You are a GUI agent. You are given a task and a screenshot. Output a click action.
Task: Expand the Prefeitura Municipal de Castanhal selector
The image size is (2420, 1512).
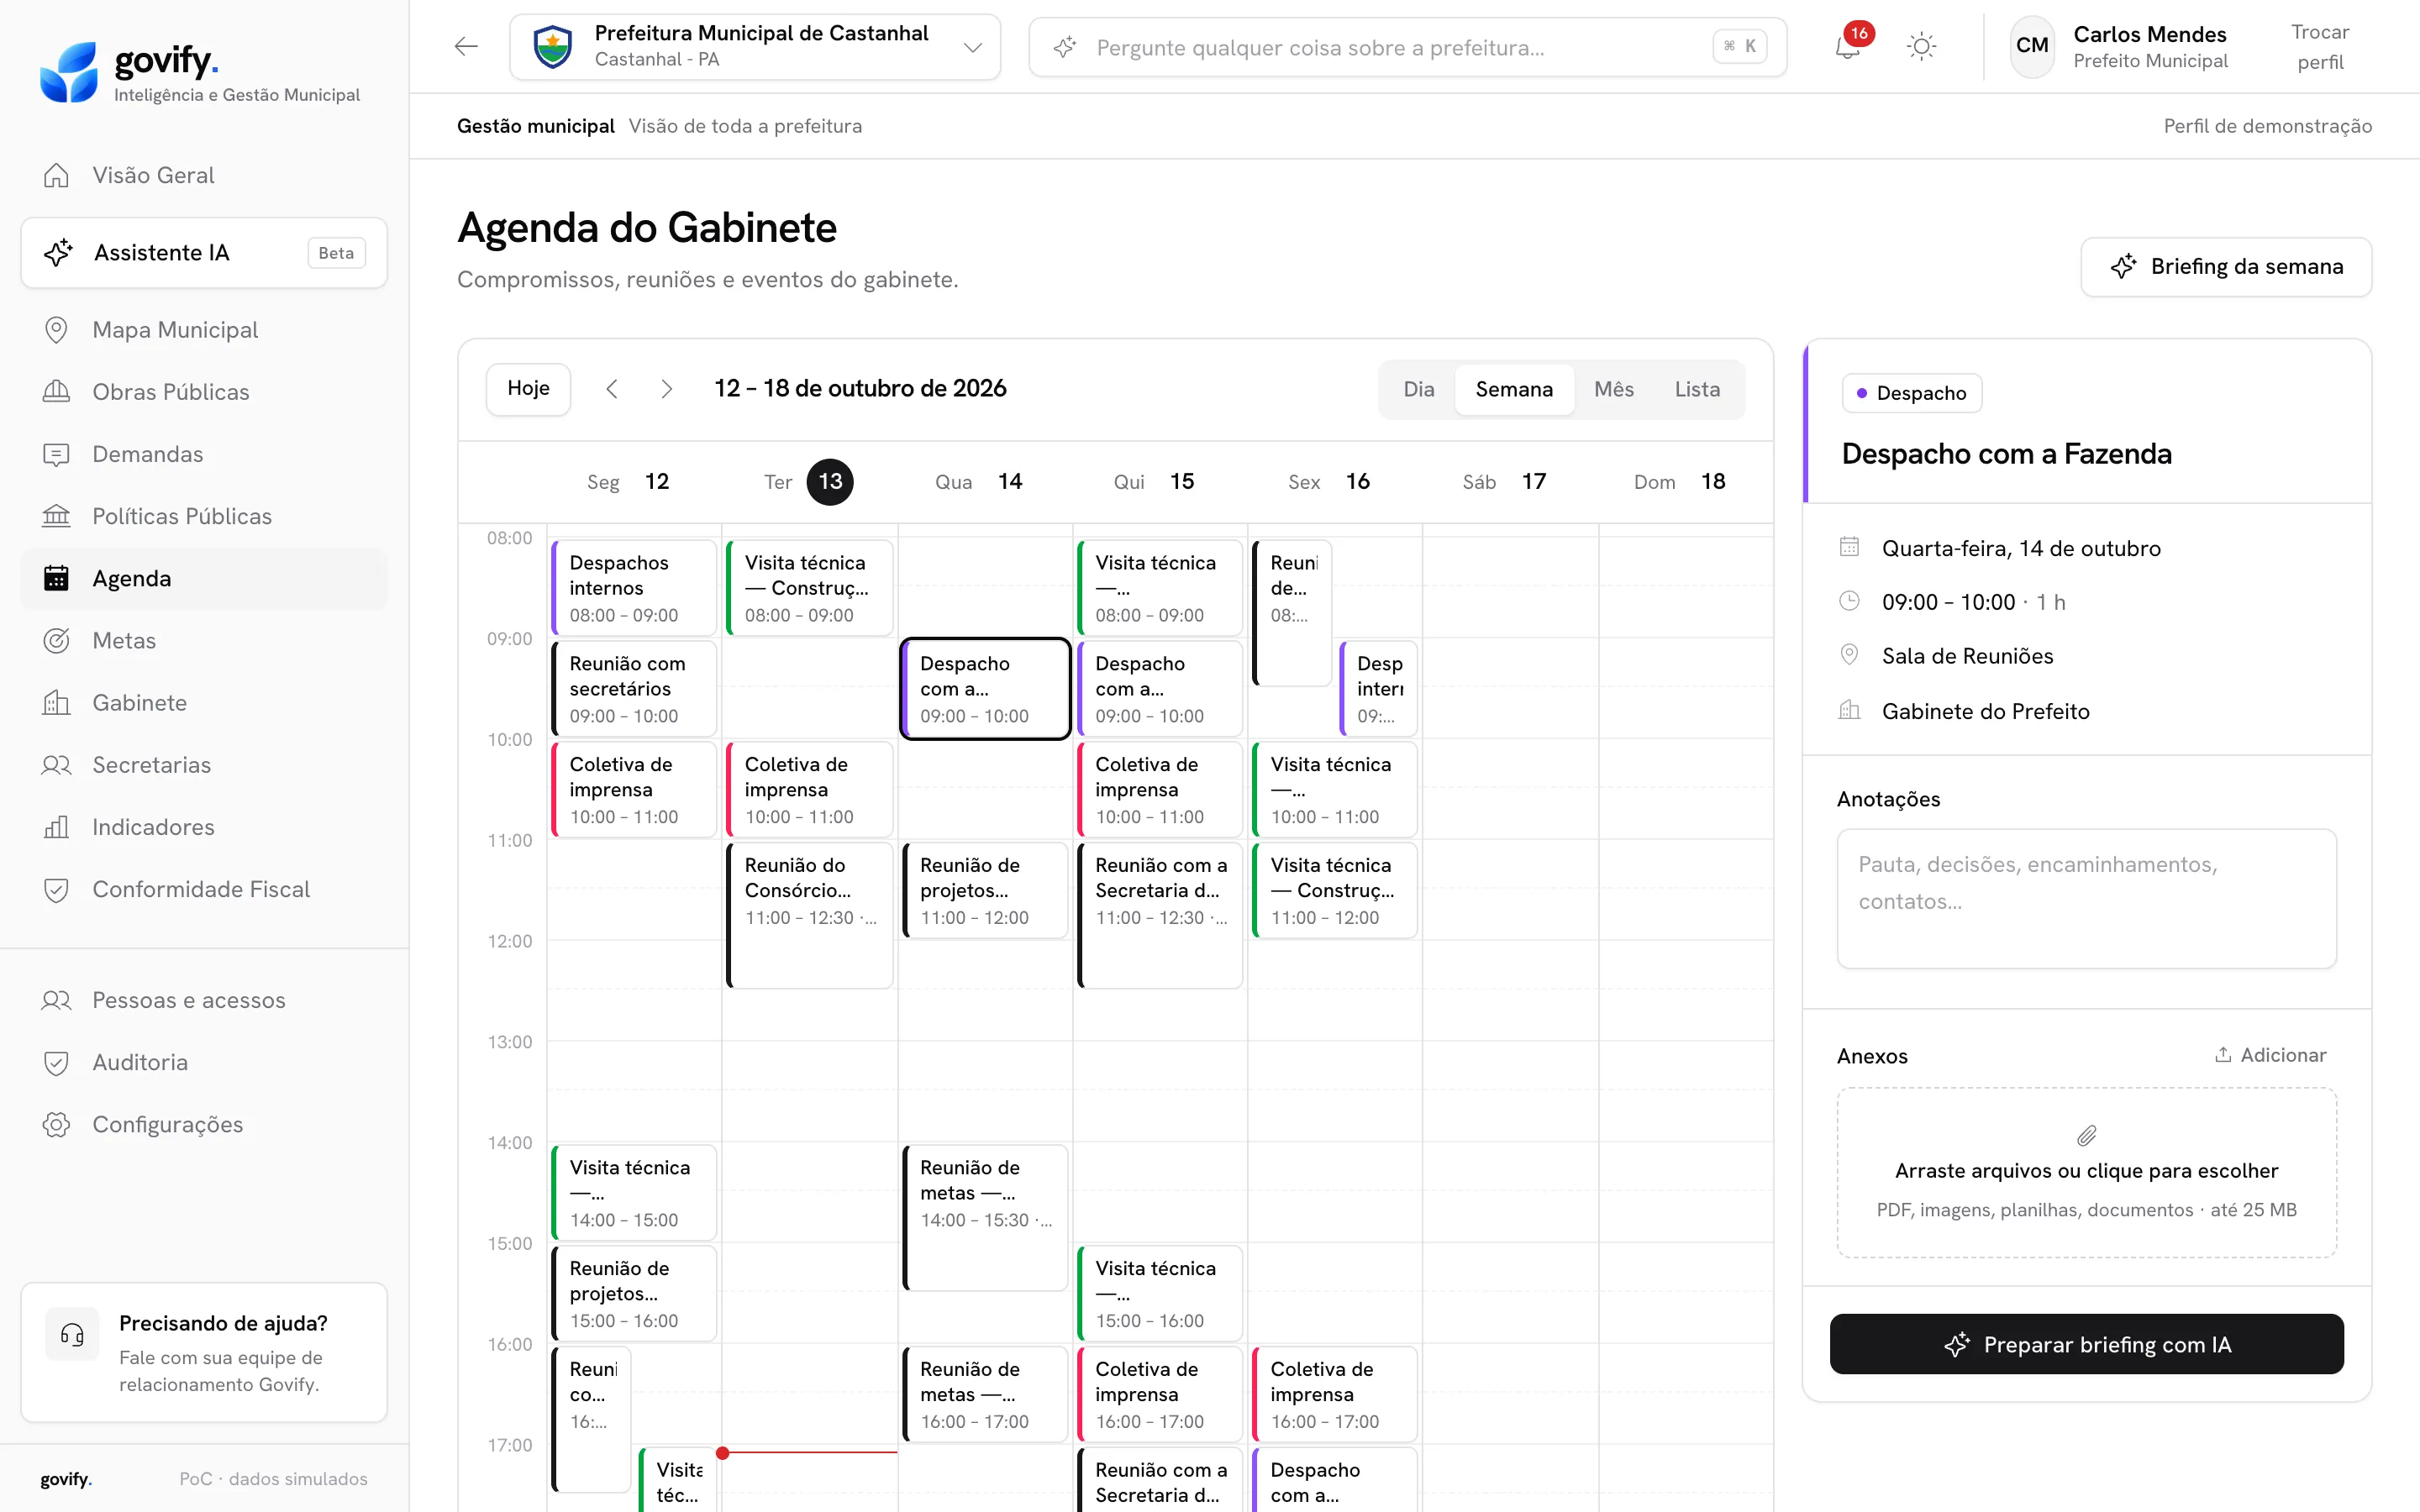click(x=755, y=47)
